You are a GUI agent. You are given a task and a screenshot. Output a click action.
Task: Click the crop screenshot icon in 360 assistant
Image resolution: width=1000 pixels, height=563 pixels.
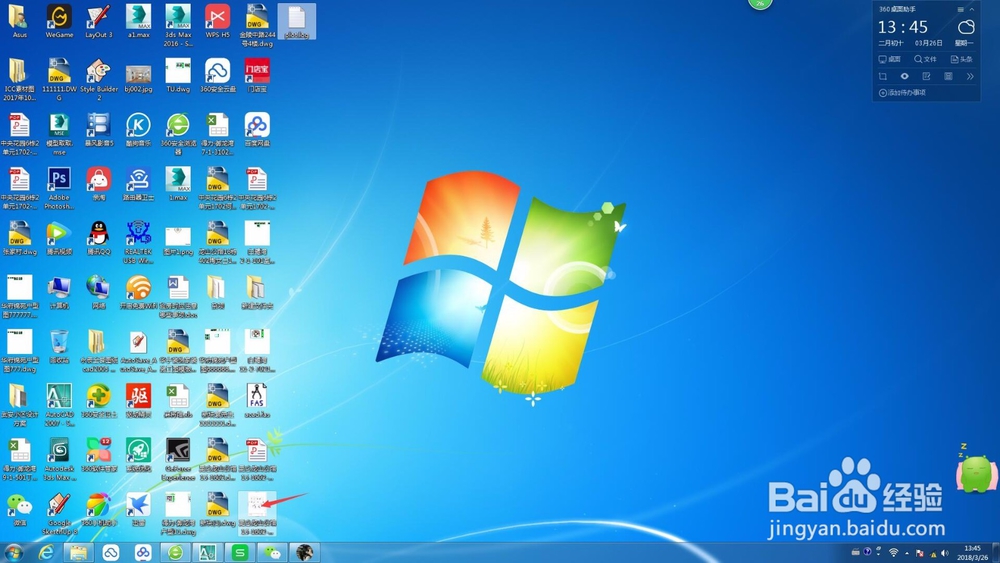click(883, 77)
